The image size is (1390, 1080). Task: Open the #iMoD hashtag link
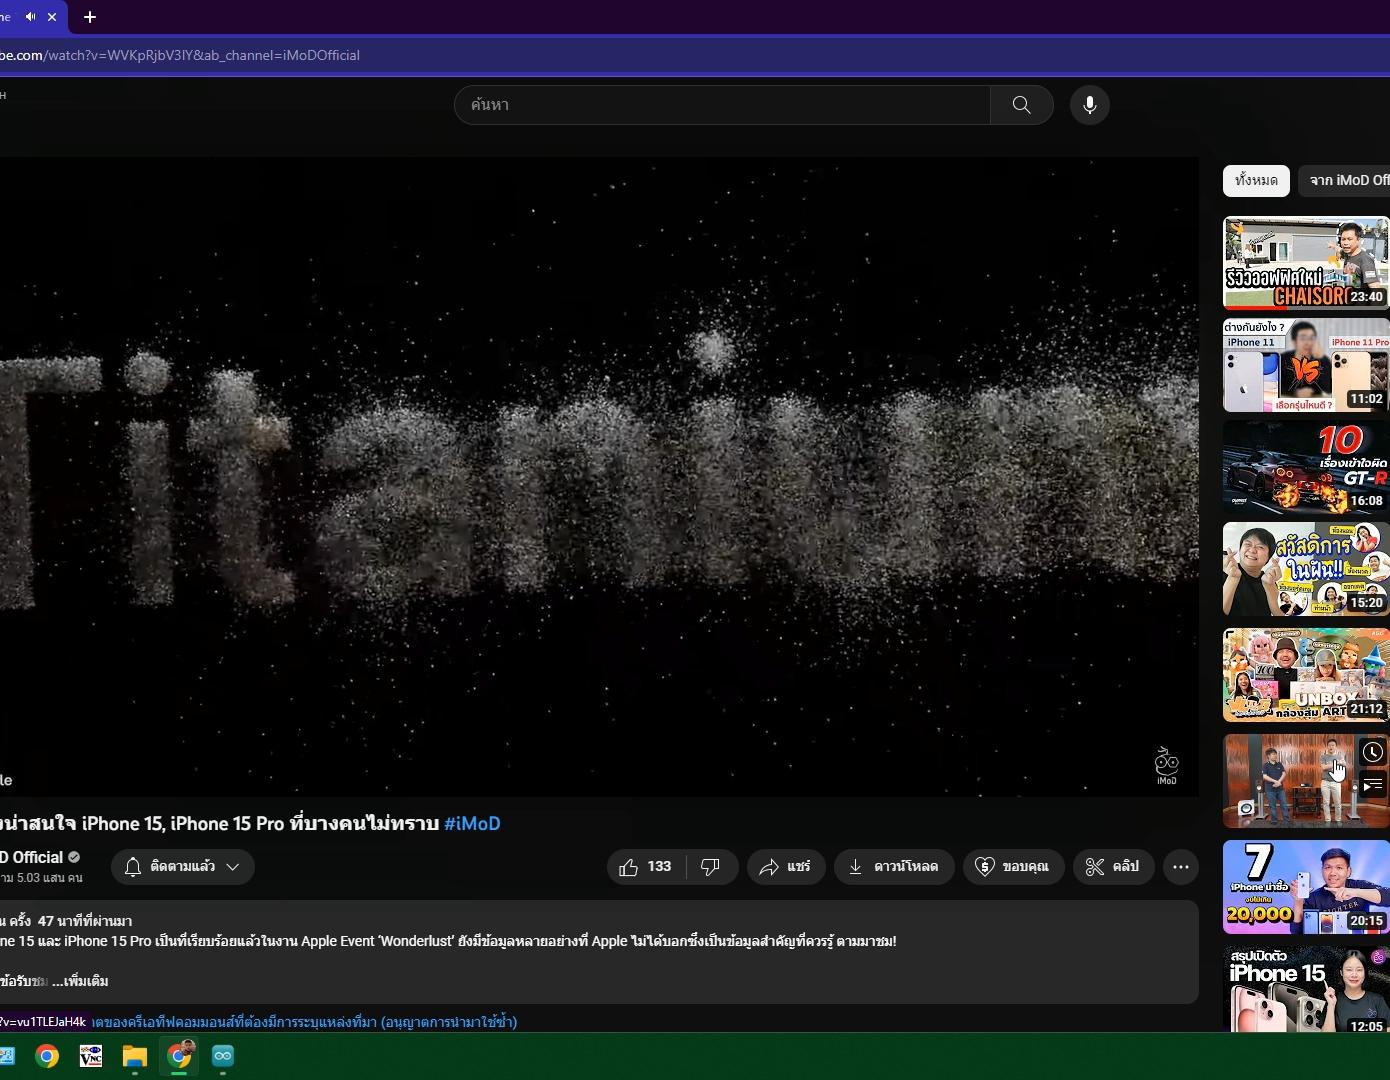(x=472, y=824)
